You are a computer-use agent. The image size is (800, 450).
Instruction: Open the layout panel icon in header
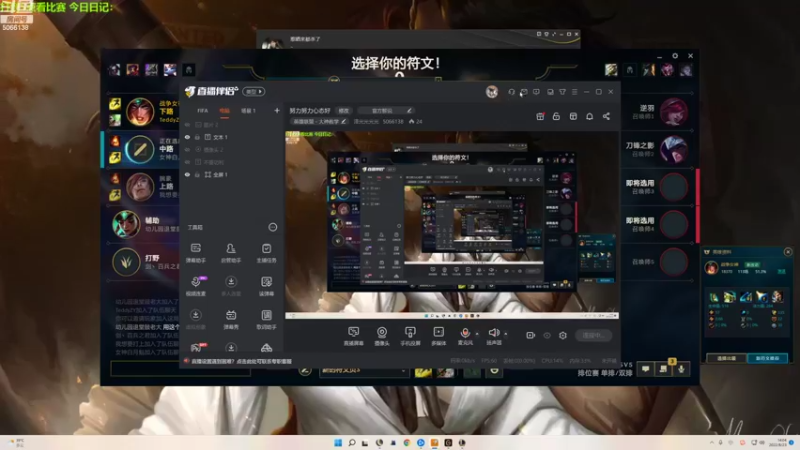[573, 116]
